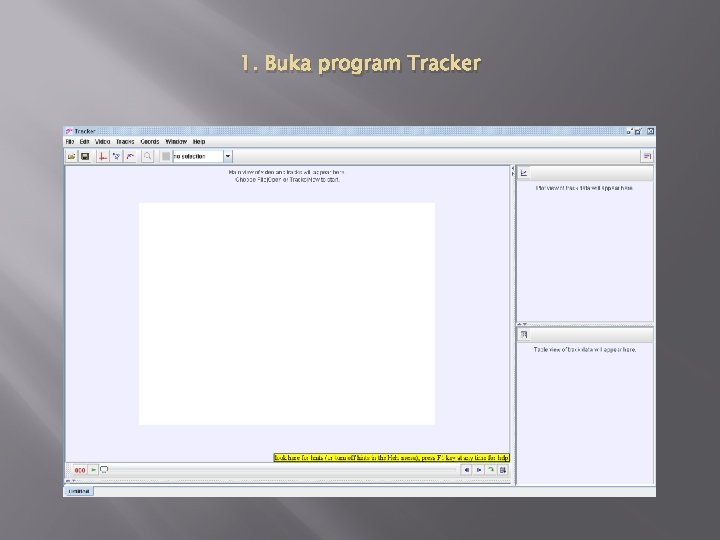This screenshot has width=720, height=540.
Task: Open the File menu
Action: (x=70, y=142)
